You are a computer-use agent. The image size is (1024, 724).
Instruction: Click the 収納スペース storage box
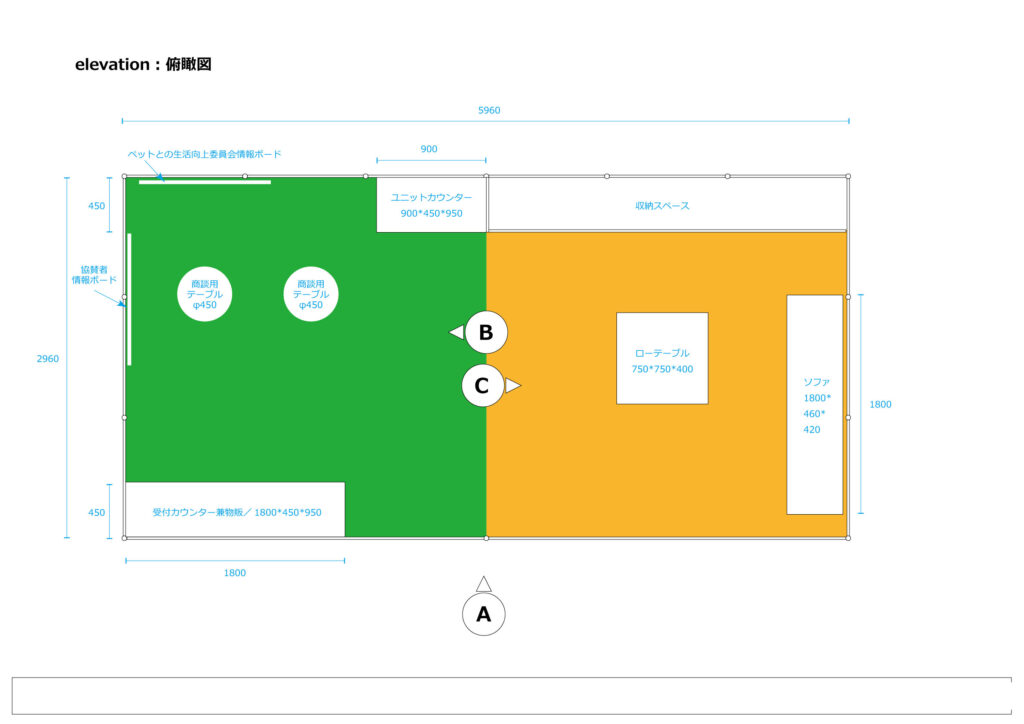[x=667, y=205]
